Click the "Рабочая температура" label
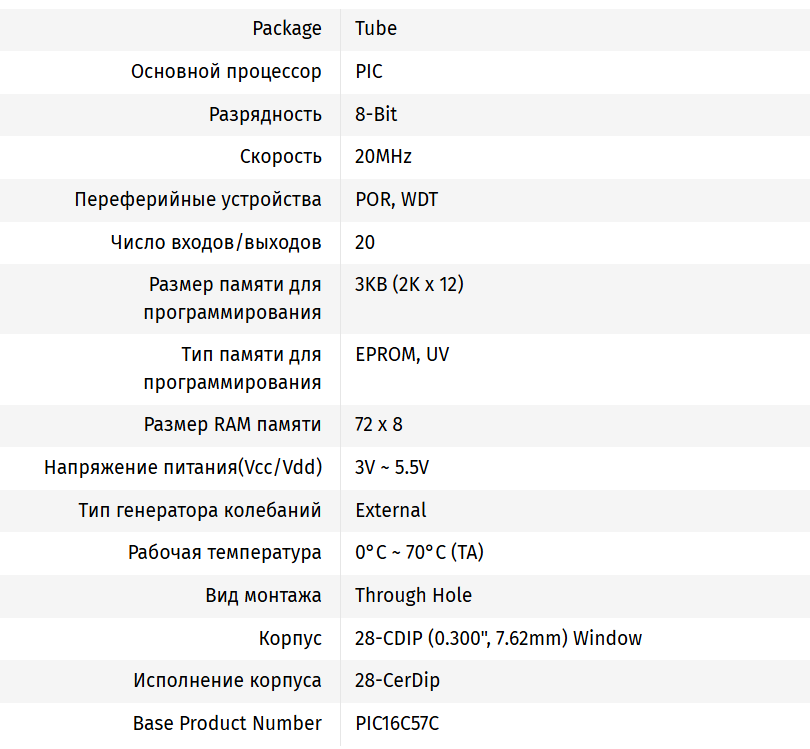 (225, 553)
